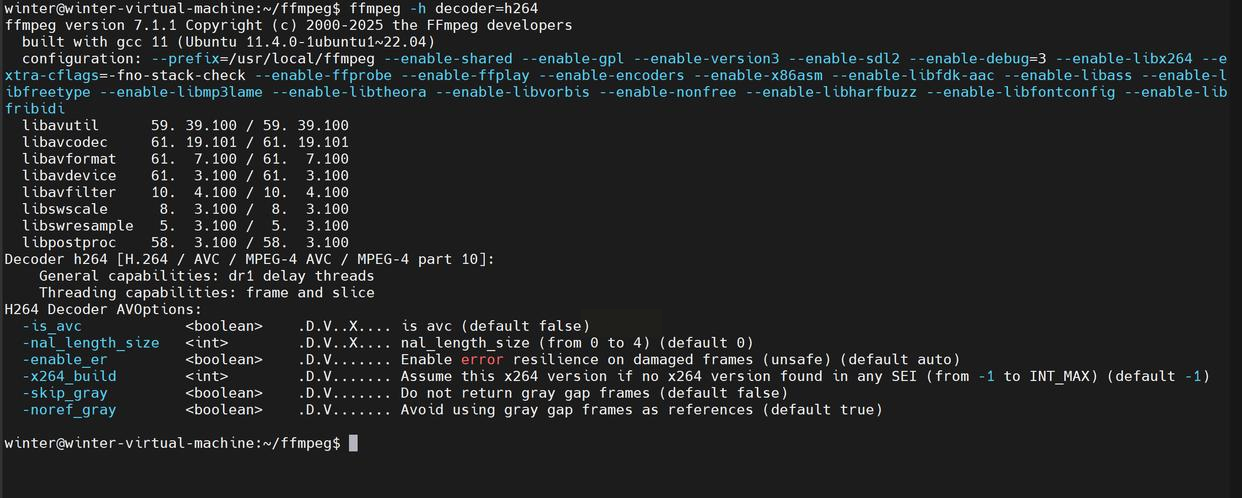Click the --enable-shared configuration flag
Image resolution: width=1242 pixels, height=498 pixels.
448,59
